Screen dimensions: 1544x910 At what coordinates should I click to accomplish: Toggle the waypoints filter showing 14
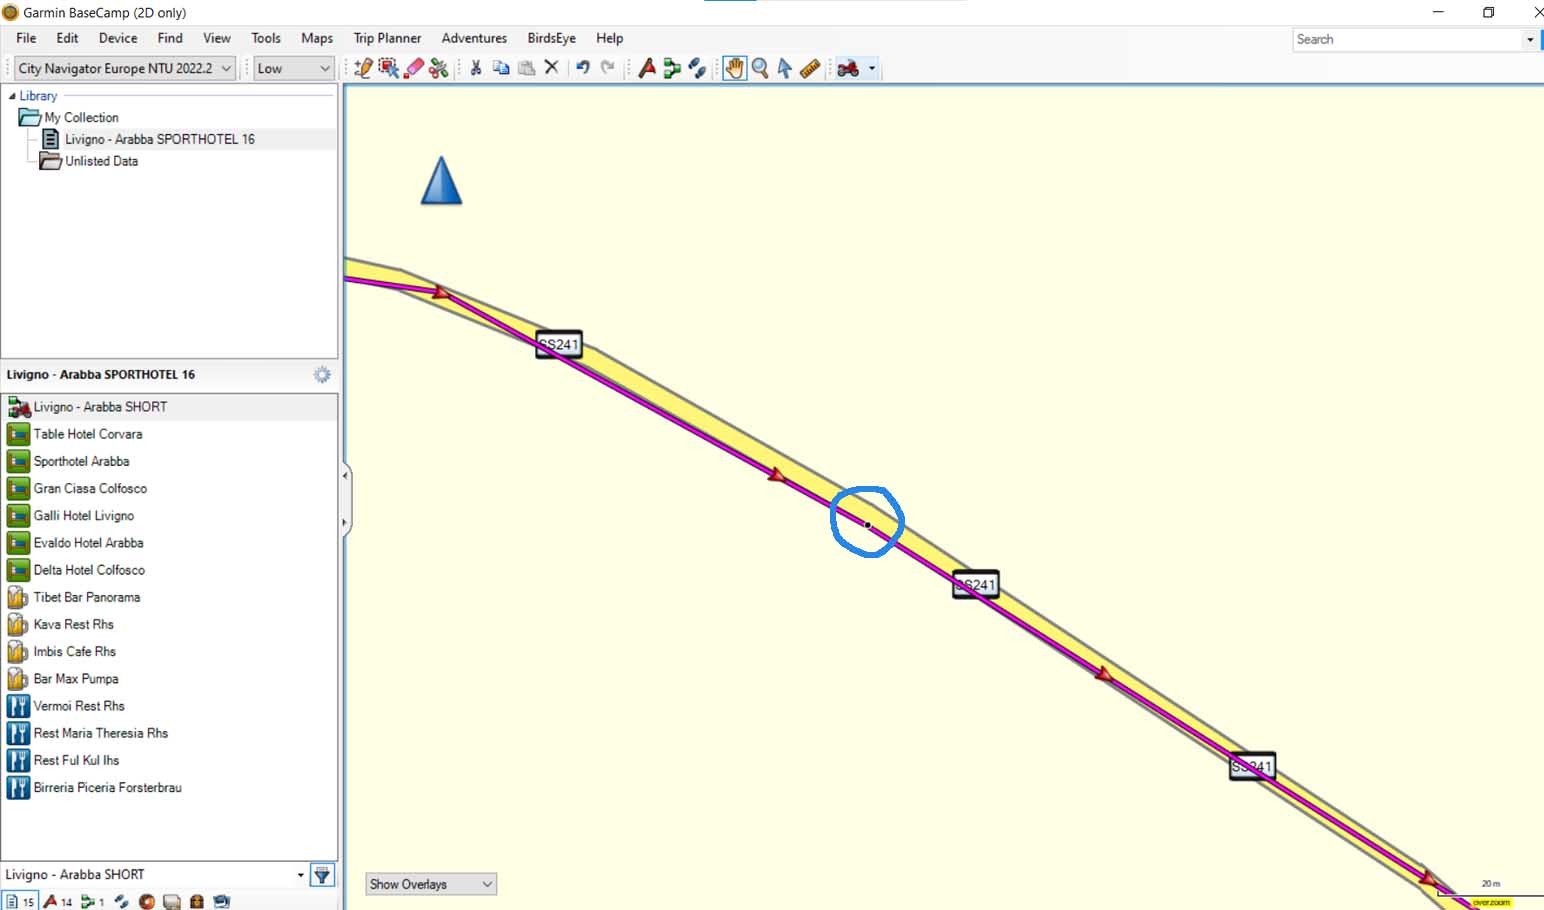coord(58,901)
